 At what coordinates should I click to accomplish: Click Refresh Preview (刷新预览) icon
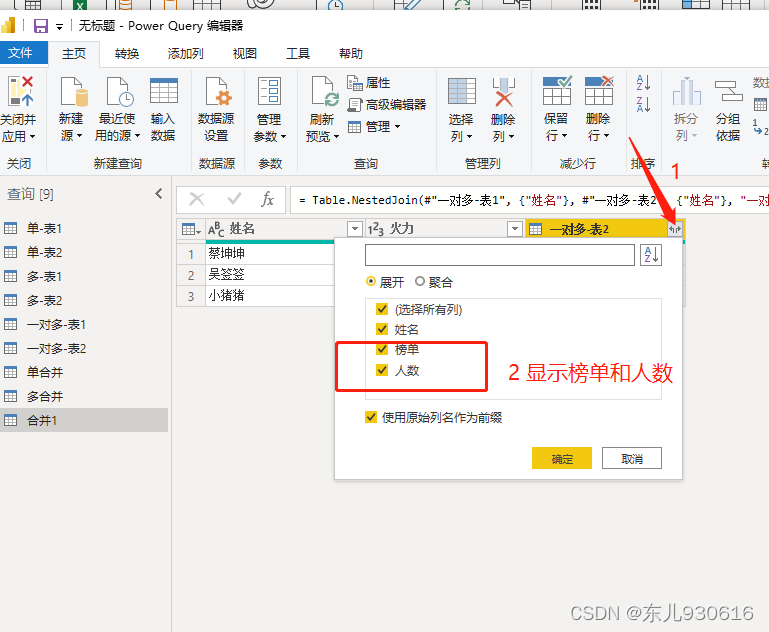click(324, 92)
